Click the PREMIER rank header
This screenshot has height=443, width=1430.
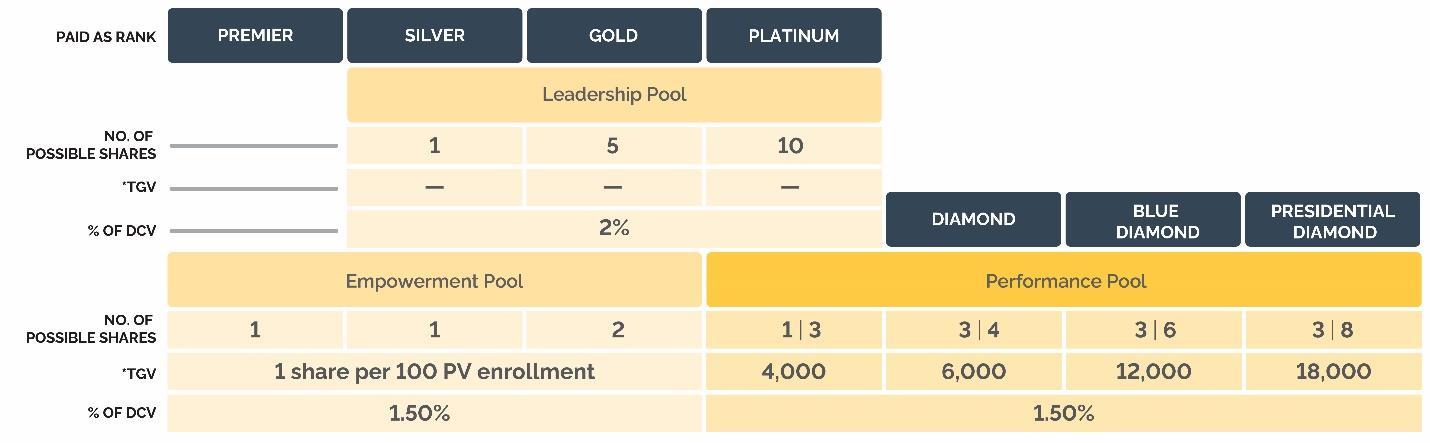255,36
